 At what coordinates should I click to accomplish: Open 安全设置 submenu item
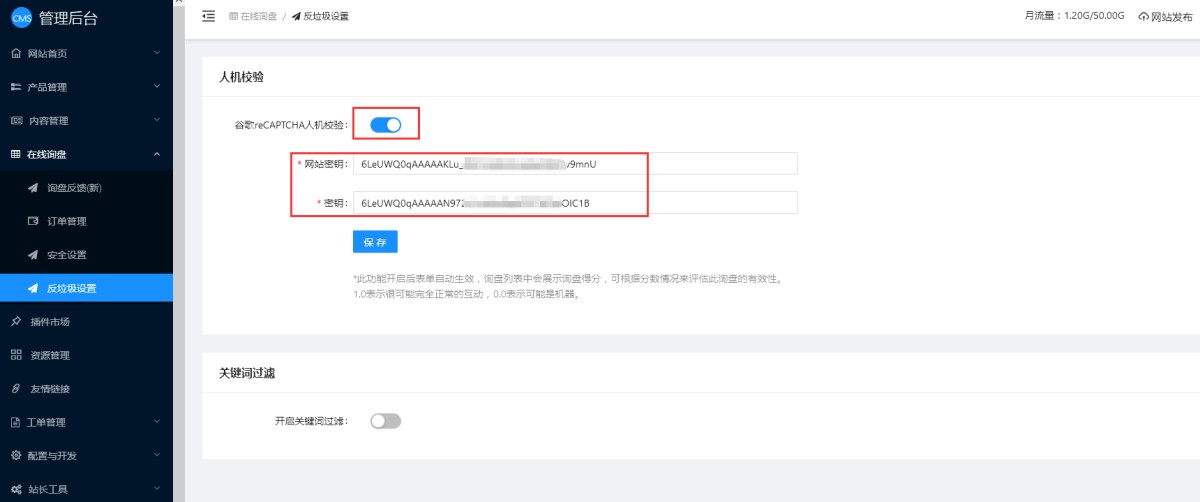pyautogui.click(x=86, y=254)
